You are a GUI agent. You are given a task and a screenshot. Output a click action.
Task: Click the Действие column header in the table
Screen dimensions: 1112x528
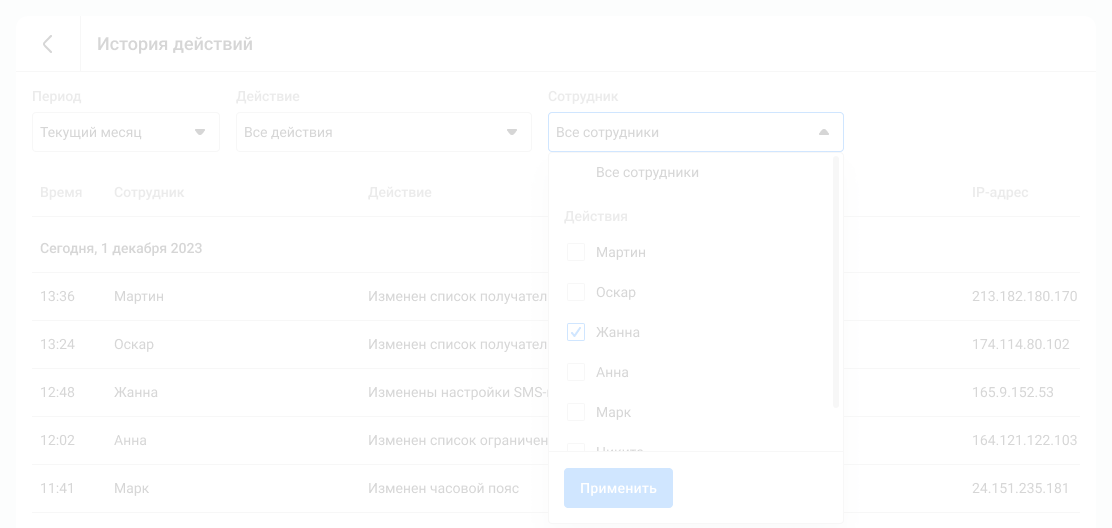[x=399, y=193]
